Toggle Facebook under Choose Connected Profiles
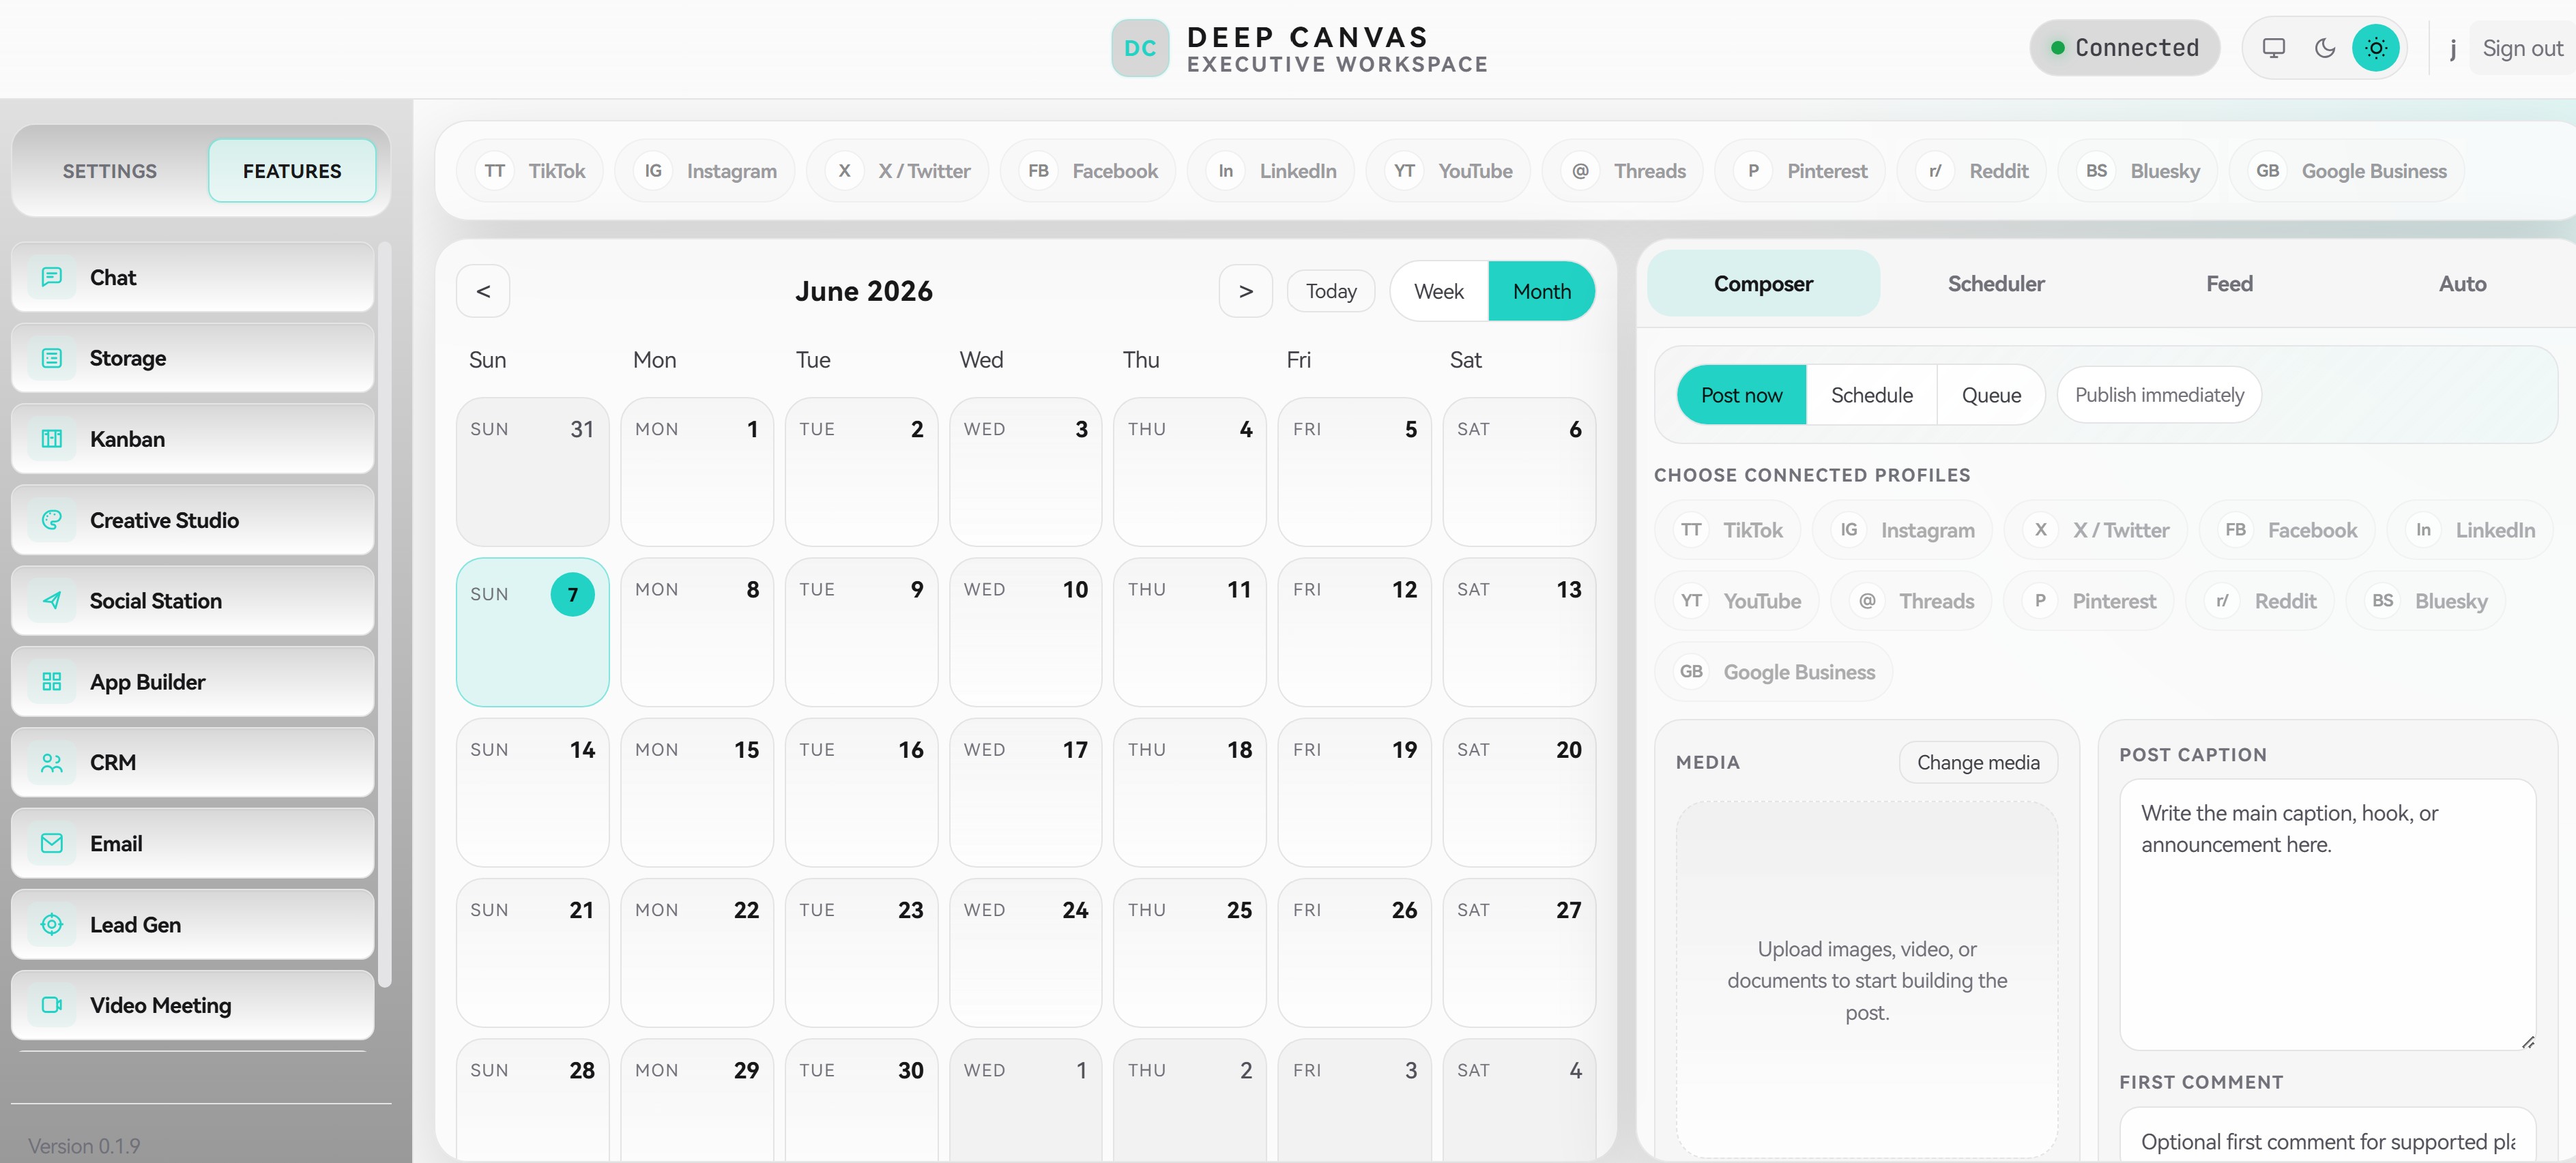 [x=2287, y=530]
